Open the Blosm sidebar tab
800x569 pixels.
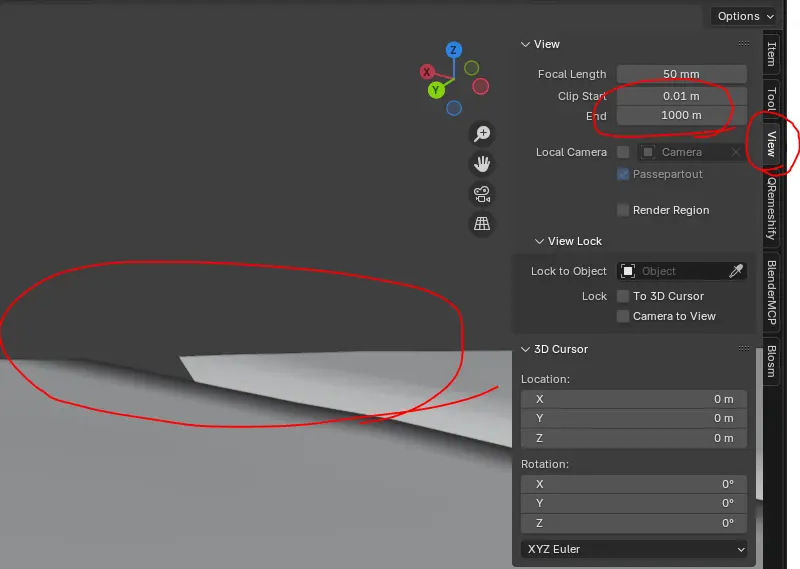(771, 361)
